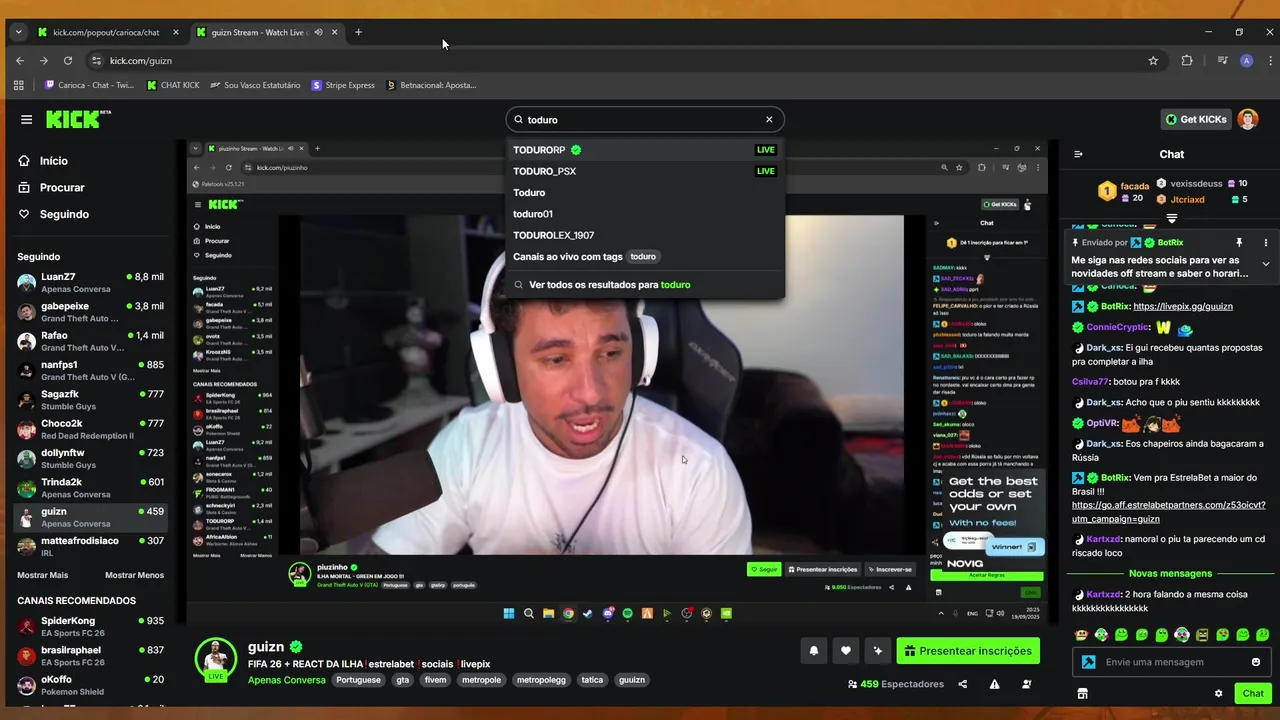Click the KICK logo
The height and width of the screenshot is (720, 1280).
pos(78,119)
